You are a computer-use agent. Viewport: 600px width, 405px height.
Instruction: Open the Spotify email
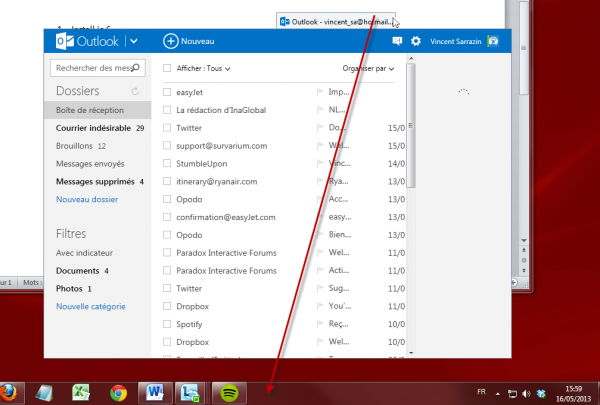tap(189, 324)
